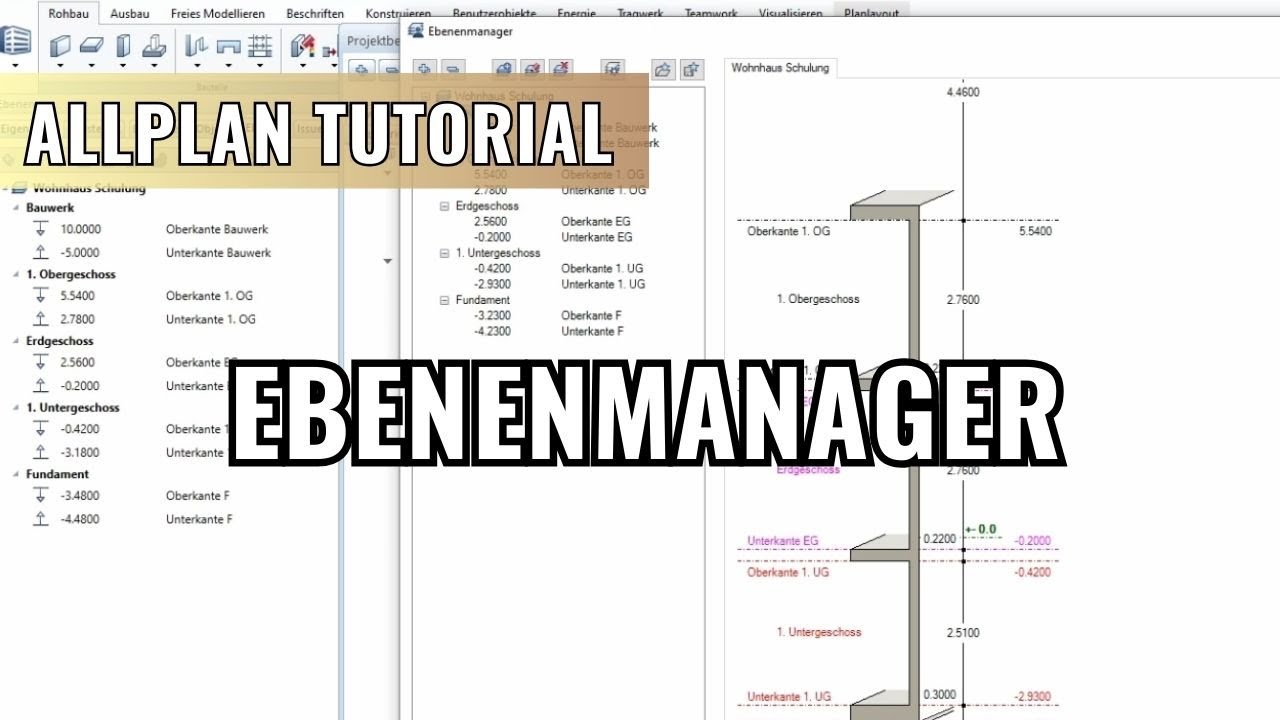The image size is (1280, 720).
Task: Open the dropdown arrow below the Foundation tool
Action: [153, 65]
